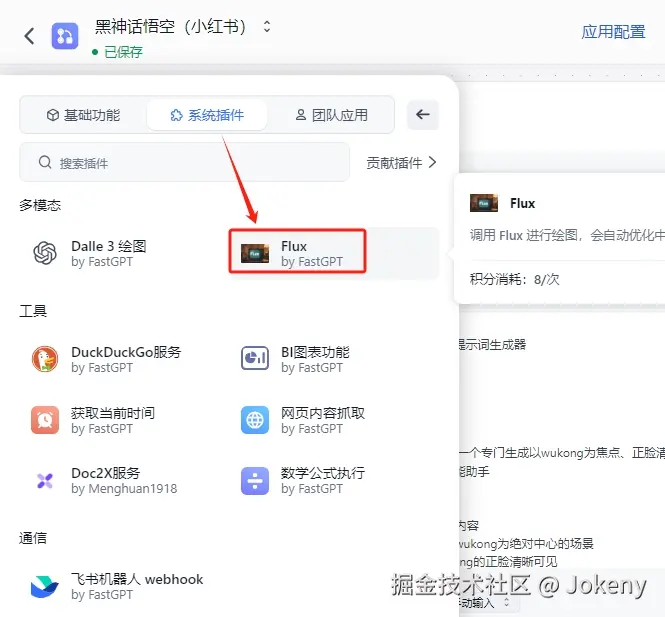Go back using the top-left arrow
Viewport: 665px width, 617px height.
click(29, 36)
